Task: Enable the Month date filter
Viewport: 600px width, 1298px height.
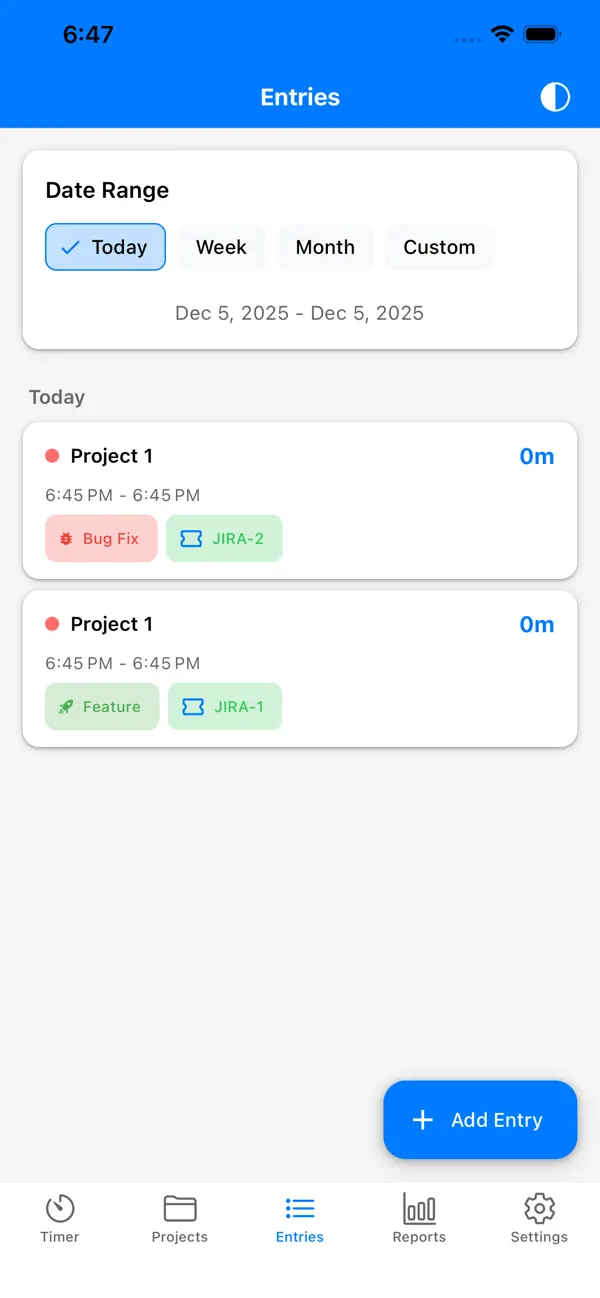Action: click(325, 247)
